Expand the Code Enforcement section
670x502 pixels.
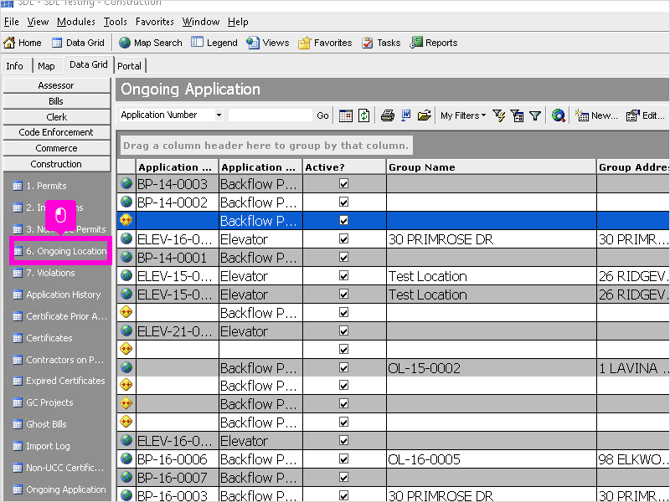pos(56,132)
